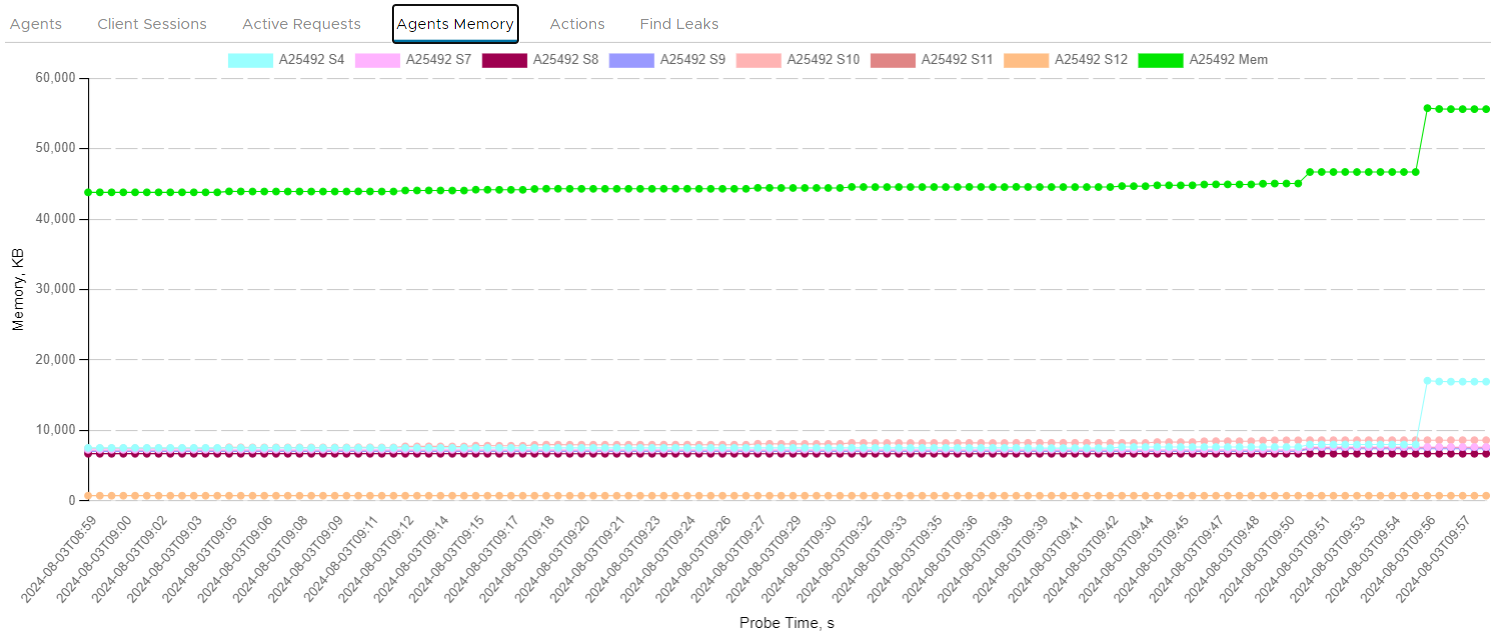Switch to the Find Leaks tab
The image size is (1500, 636).
pos(679,24)
